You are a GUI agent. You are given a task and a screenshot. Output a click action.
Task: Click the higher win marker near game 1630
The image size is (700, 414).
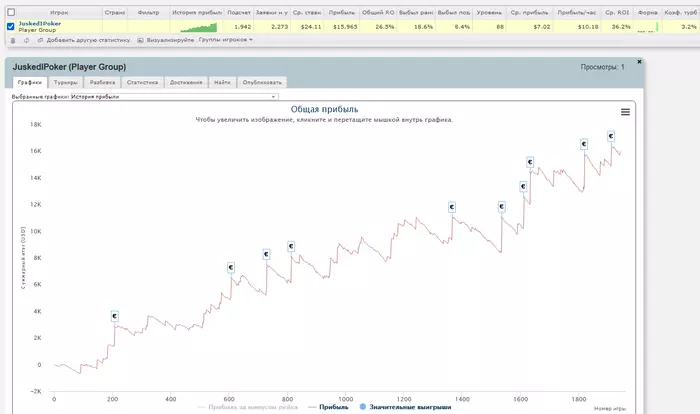[x=530, y=162]
